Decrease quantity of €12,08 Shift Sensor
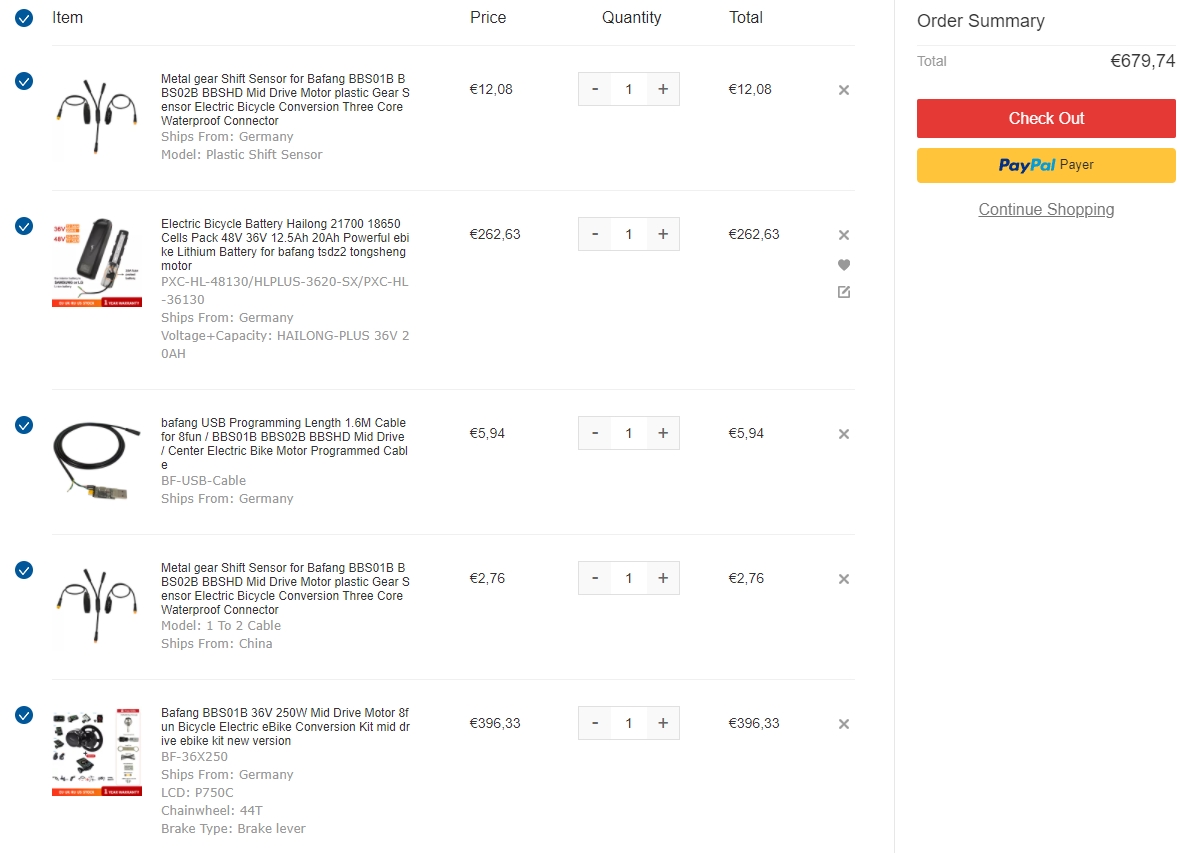Viewport: 1180px width, 853px height. click(x=595, y=89)
